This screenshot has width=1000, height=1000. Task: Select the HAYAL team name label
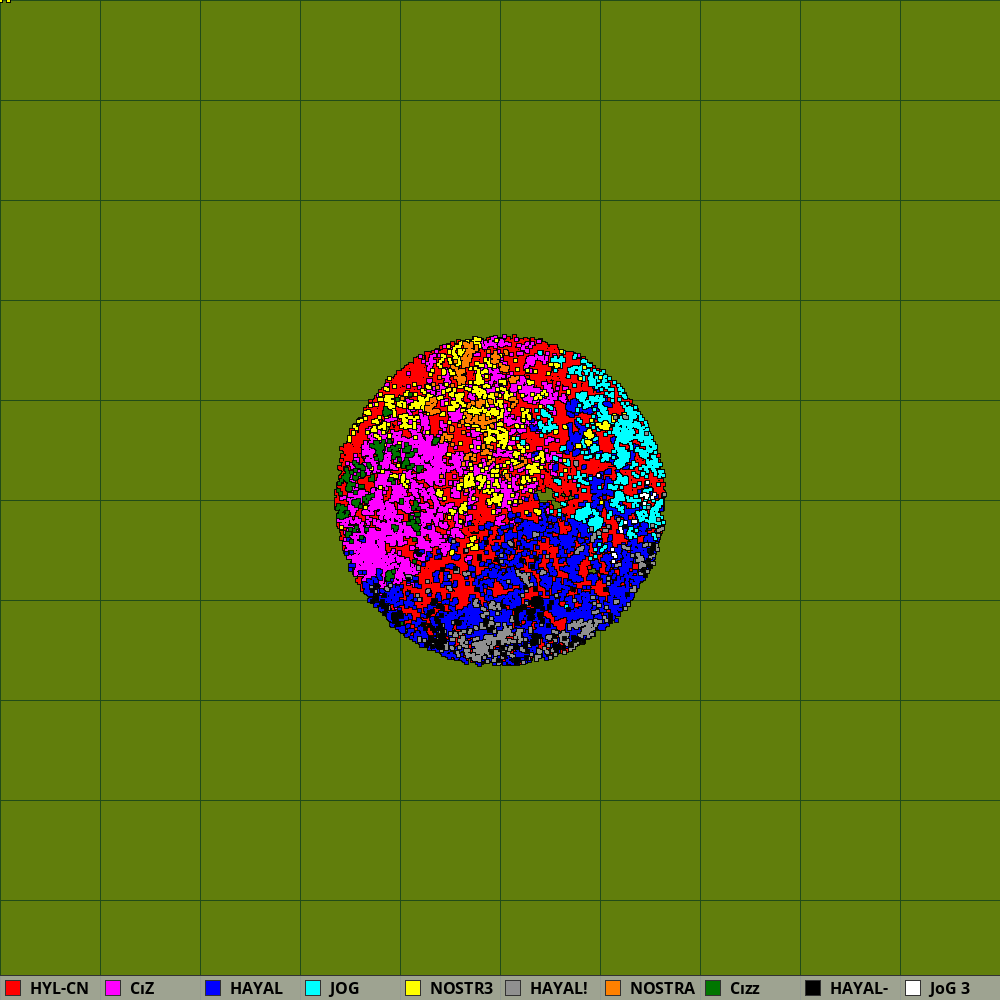point(256,988)
